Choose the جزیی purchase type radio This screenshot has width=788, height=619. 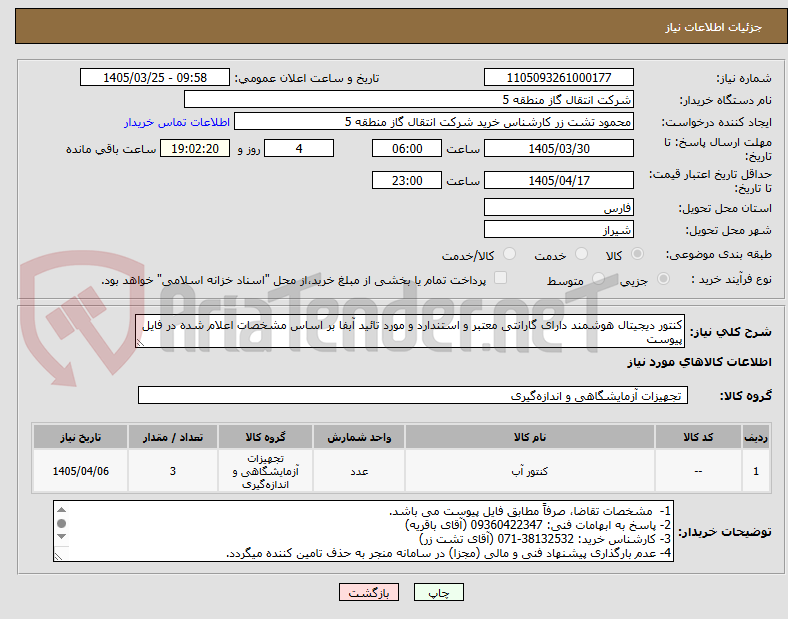pyautogui.click(x=663, y=278)
